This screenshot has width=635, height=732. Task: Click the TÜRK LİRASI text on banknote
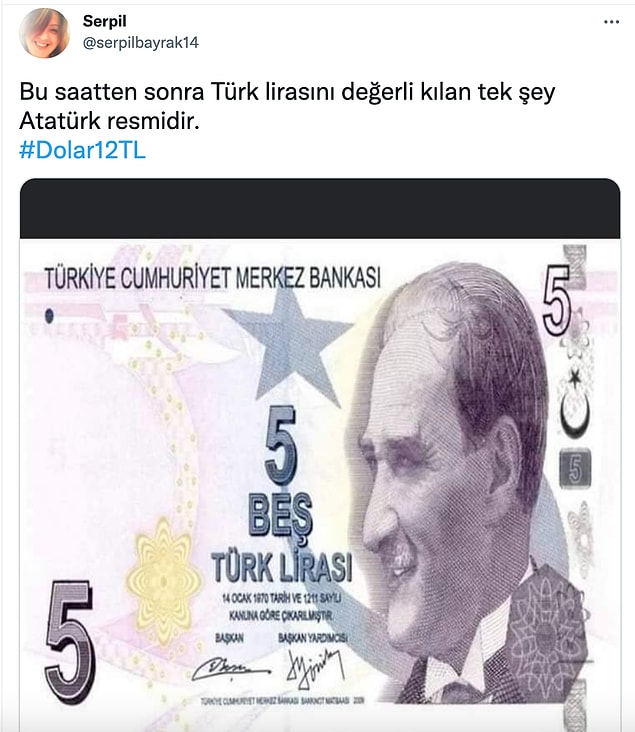pyautogui.click(x=282, y=568)
